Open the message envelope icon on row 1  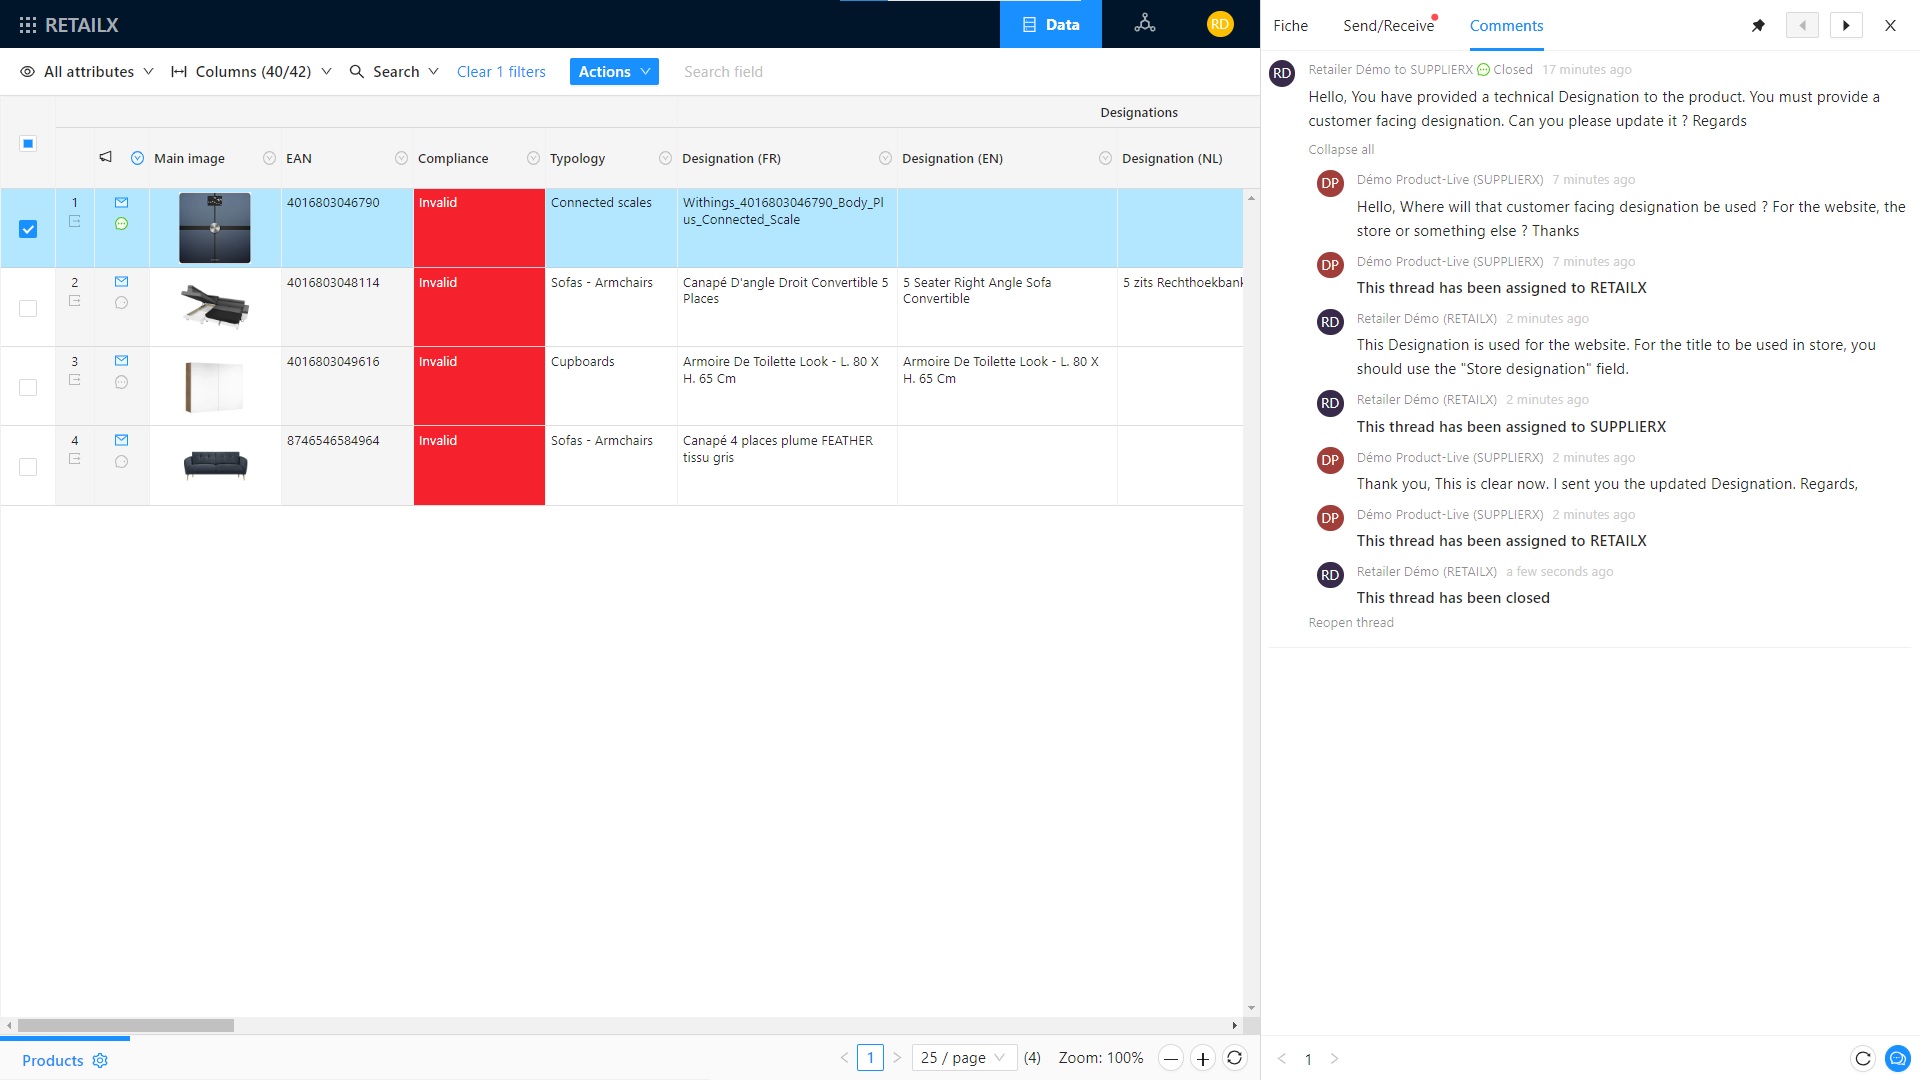[x=121, y=202]
